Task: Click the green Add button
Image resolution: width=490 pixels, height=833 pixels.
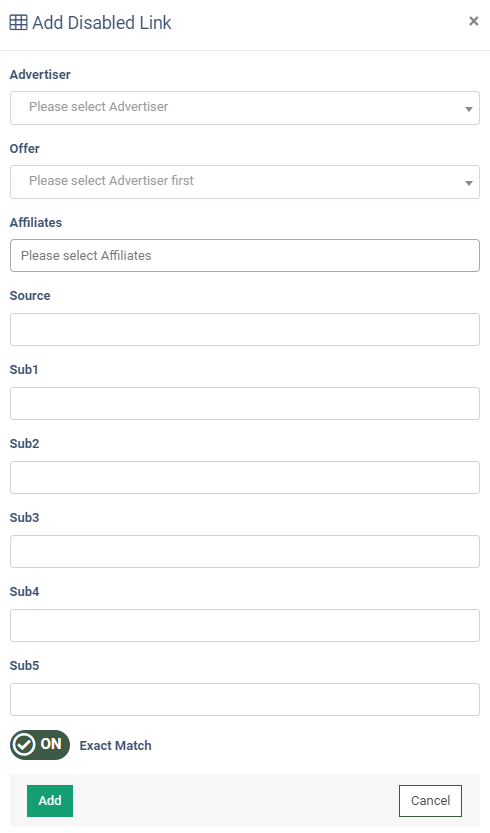Action: [x=50, y=801]
